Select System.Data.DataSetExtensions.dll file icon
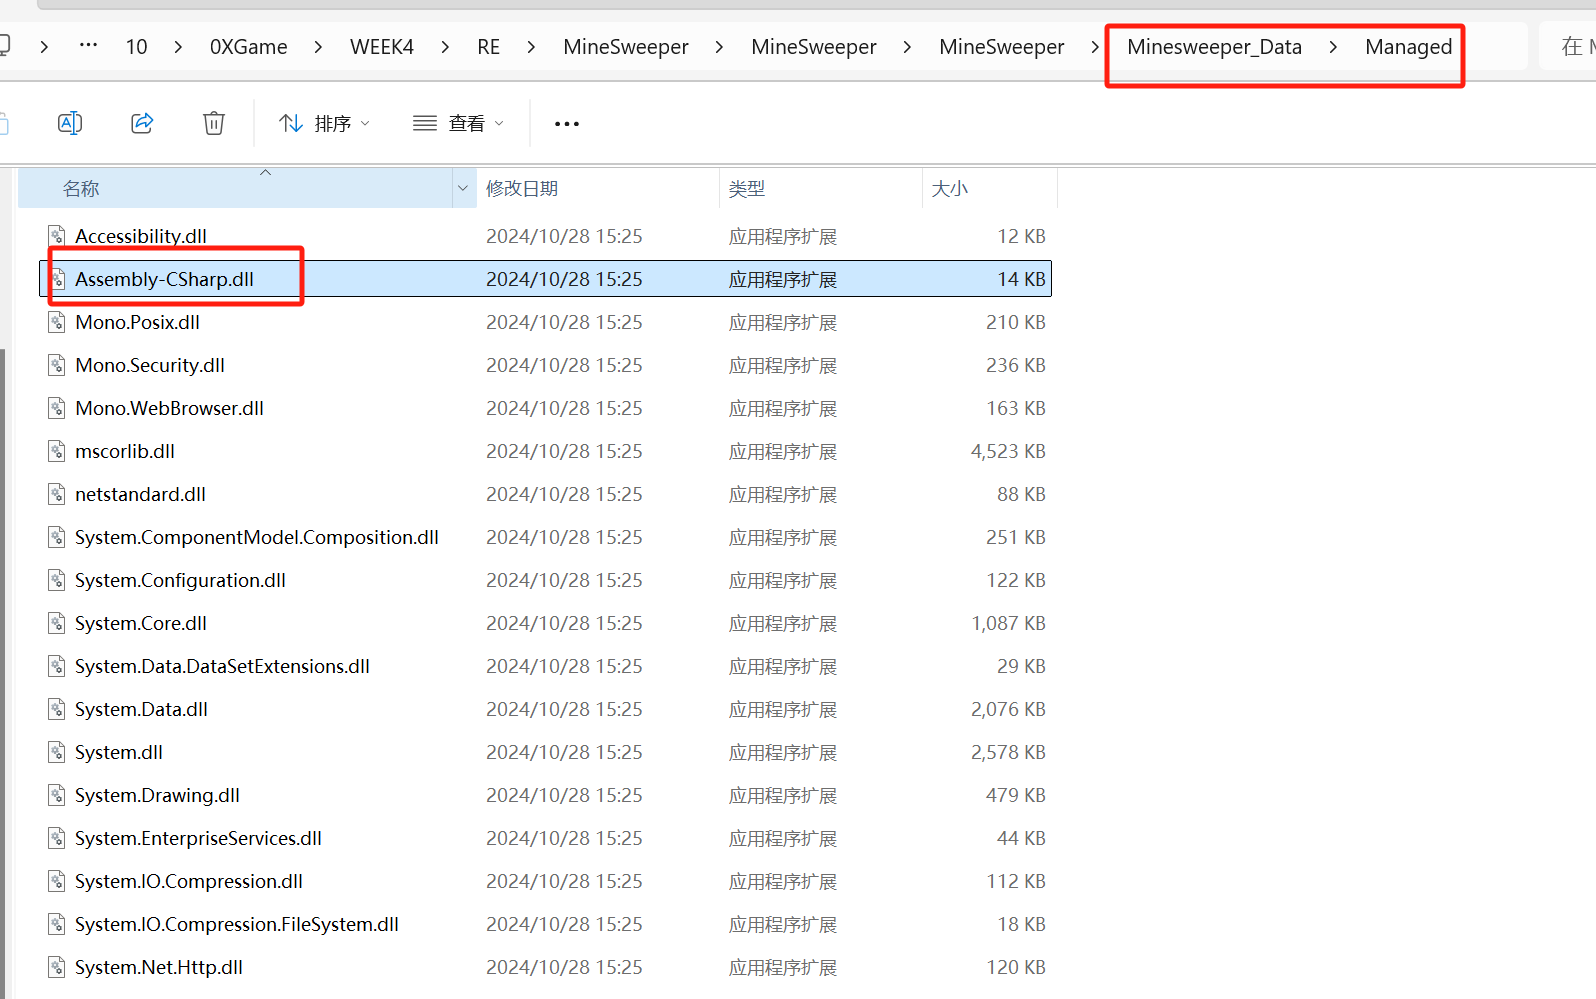1596x999 pixels. tap(58, 666)
